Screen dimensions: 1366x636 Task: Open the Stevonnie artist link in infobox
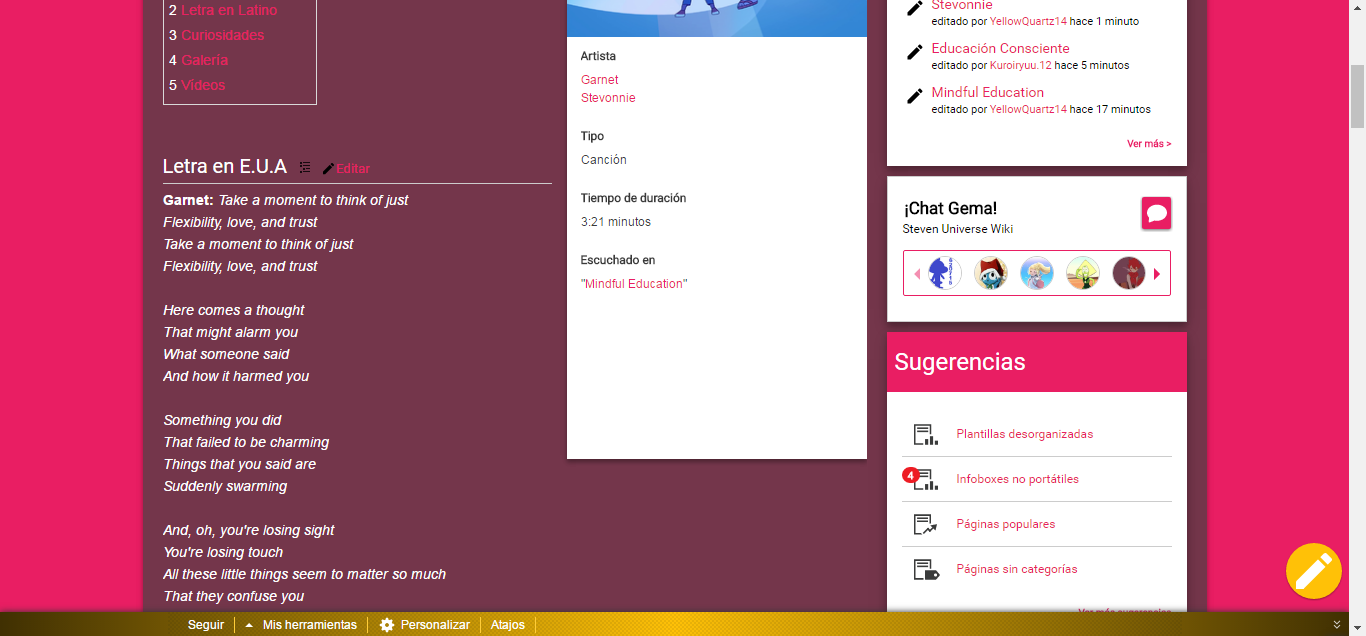tap(608, 98)
